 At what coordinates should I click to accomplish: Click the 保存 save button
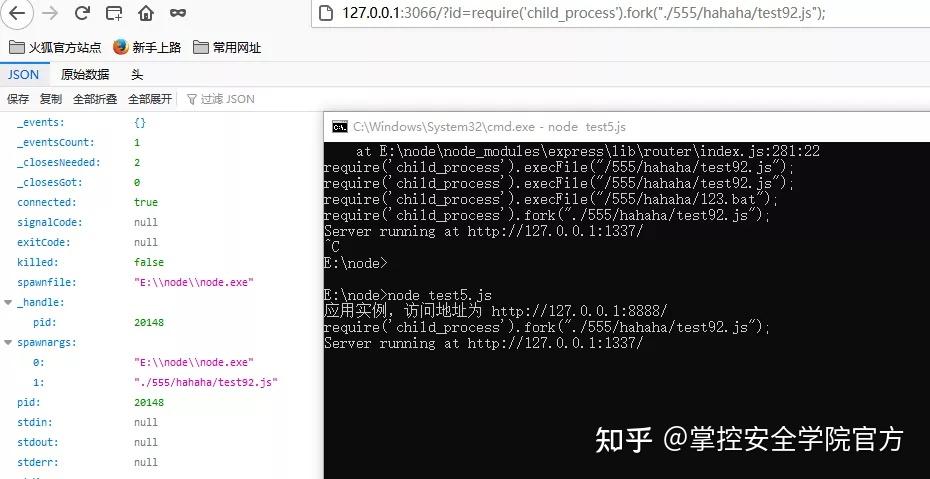coord(18,99)
